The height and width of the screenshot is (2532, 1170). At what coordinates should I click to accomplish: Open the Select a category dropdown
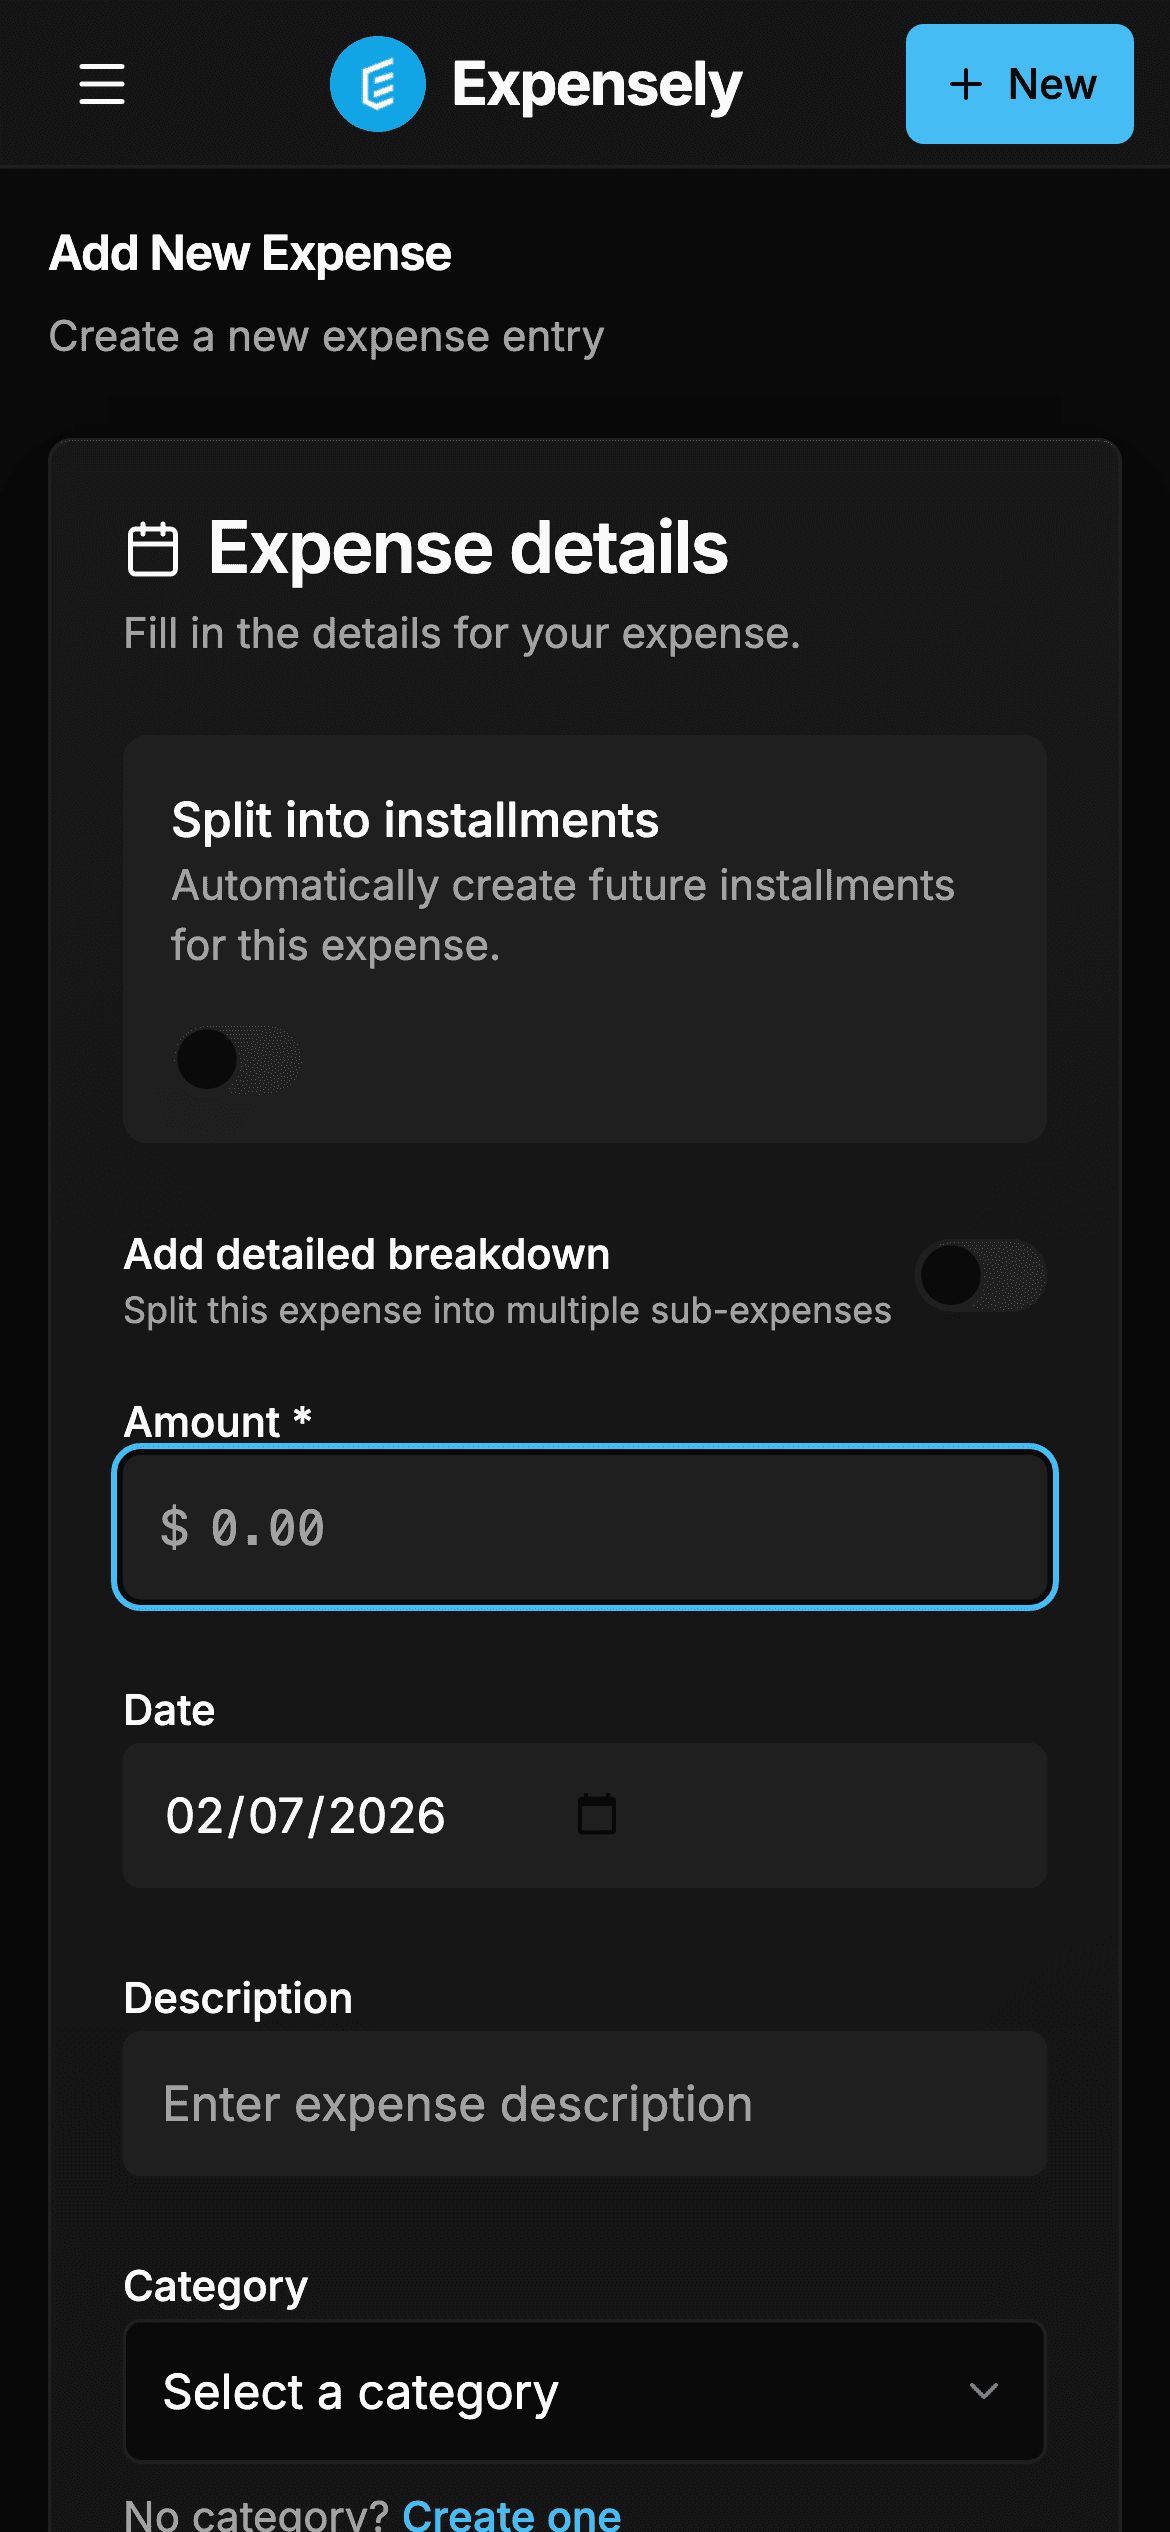585,2392
